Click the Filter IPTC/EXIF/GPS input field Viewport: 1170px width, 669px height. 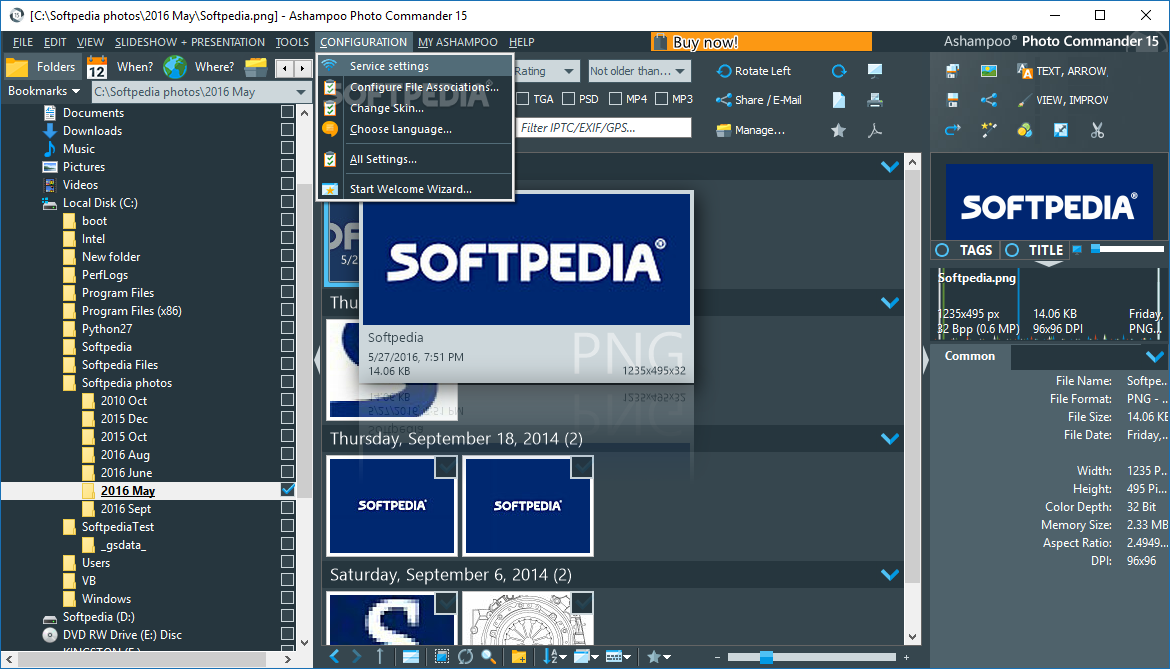604,128
